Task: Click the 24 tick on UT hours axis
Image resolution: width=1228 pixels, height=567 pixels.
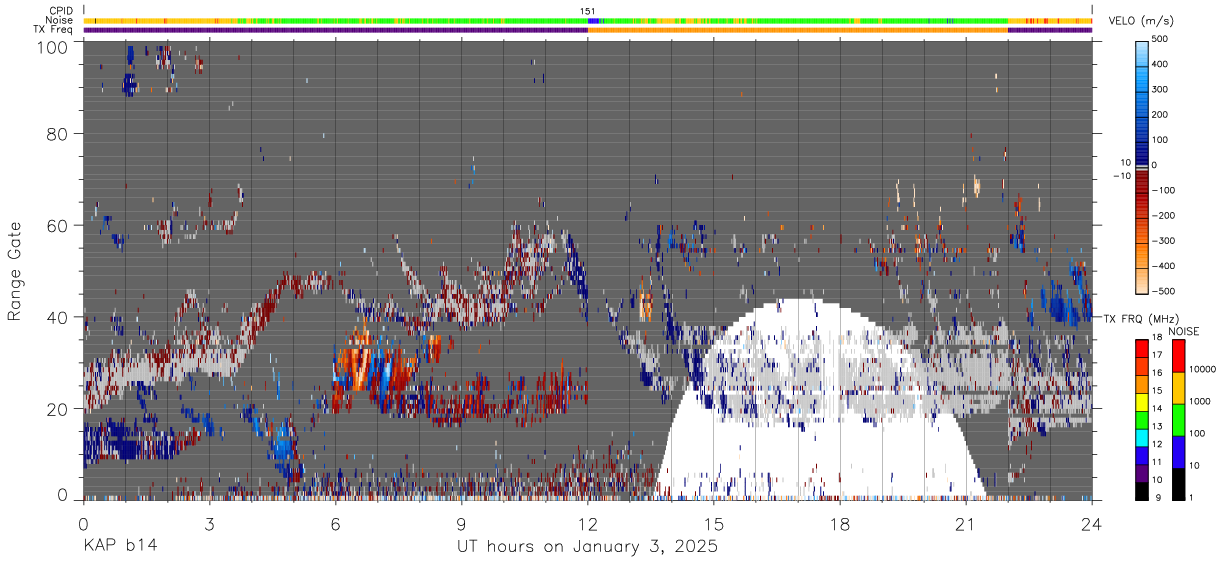Action: point(1092,524)
